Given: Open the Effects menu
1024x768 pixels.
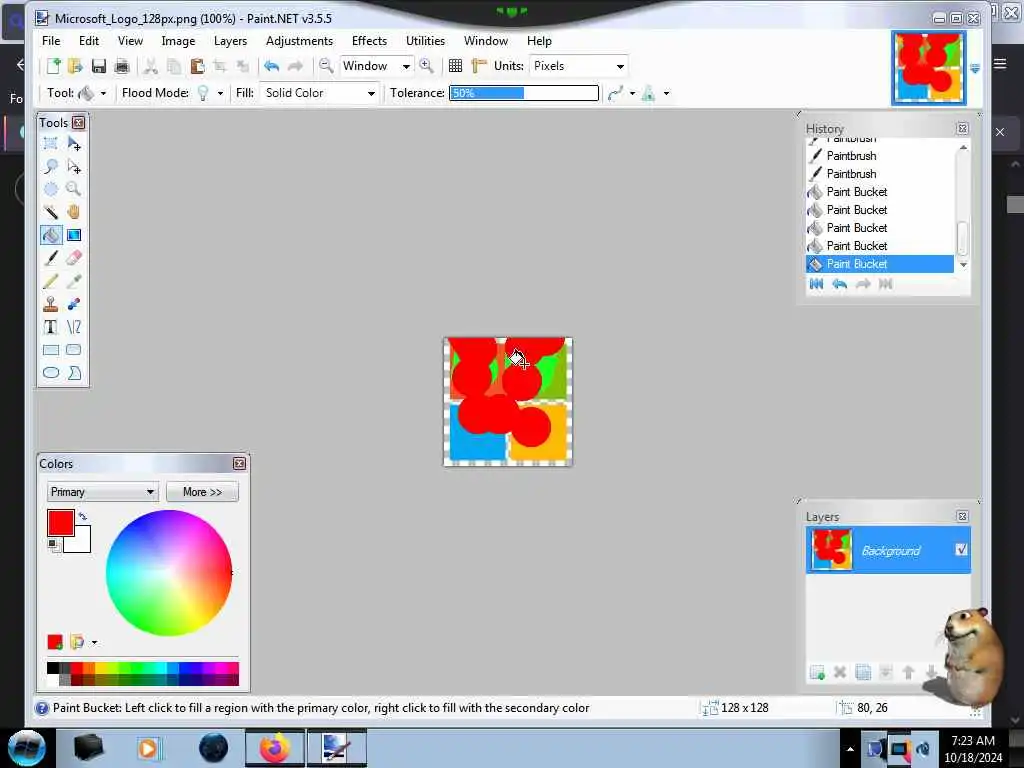Looking at the screenshot, I should point(369,40).
